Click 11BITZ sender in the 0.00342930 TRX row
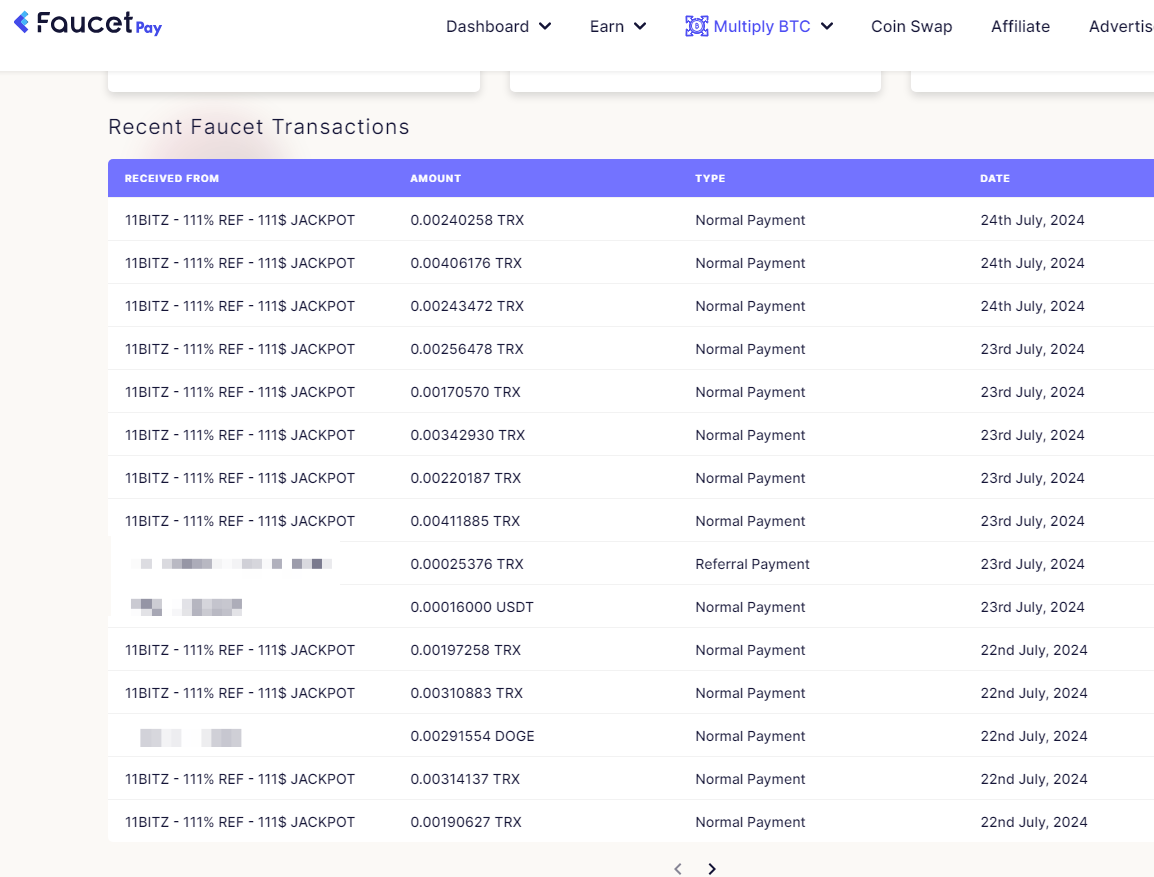The width and height of the screenshot is (1154, 877). point(239,435)
